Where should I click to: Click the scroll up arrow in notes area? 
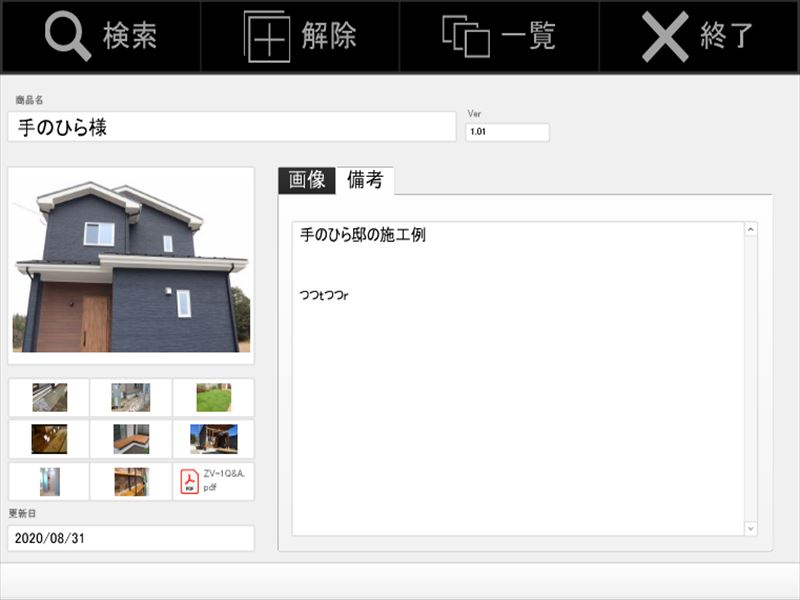751,230
